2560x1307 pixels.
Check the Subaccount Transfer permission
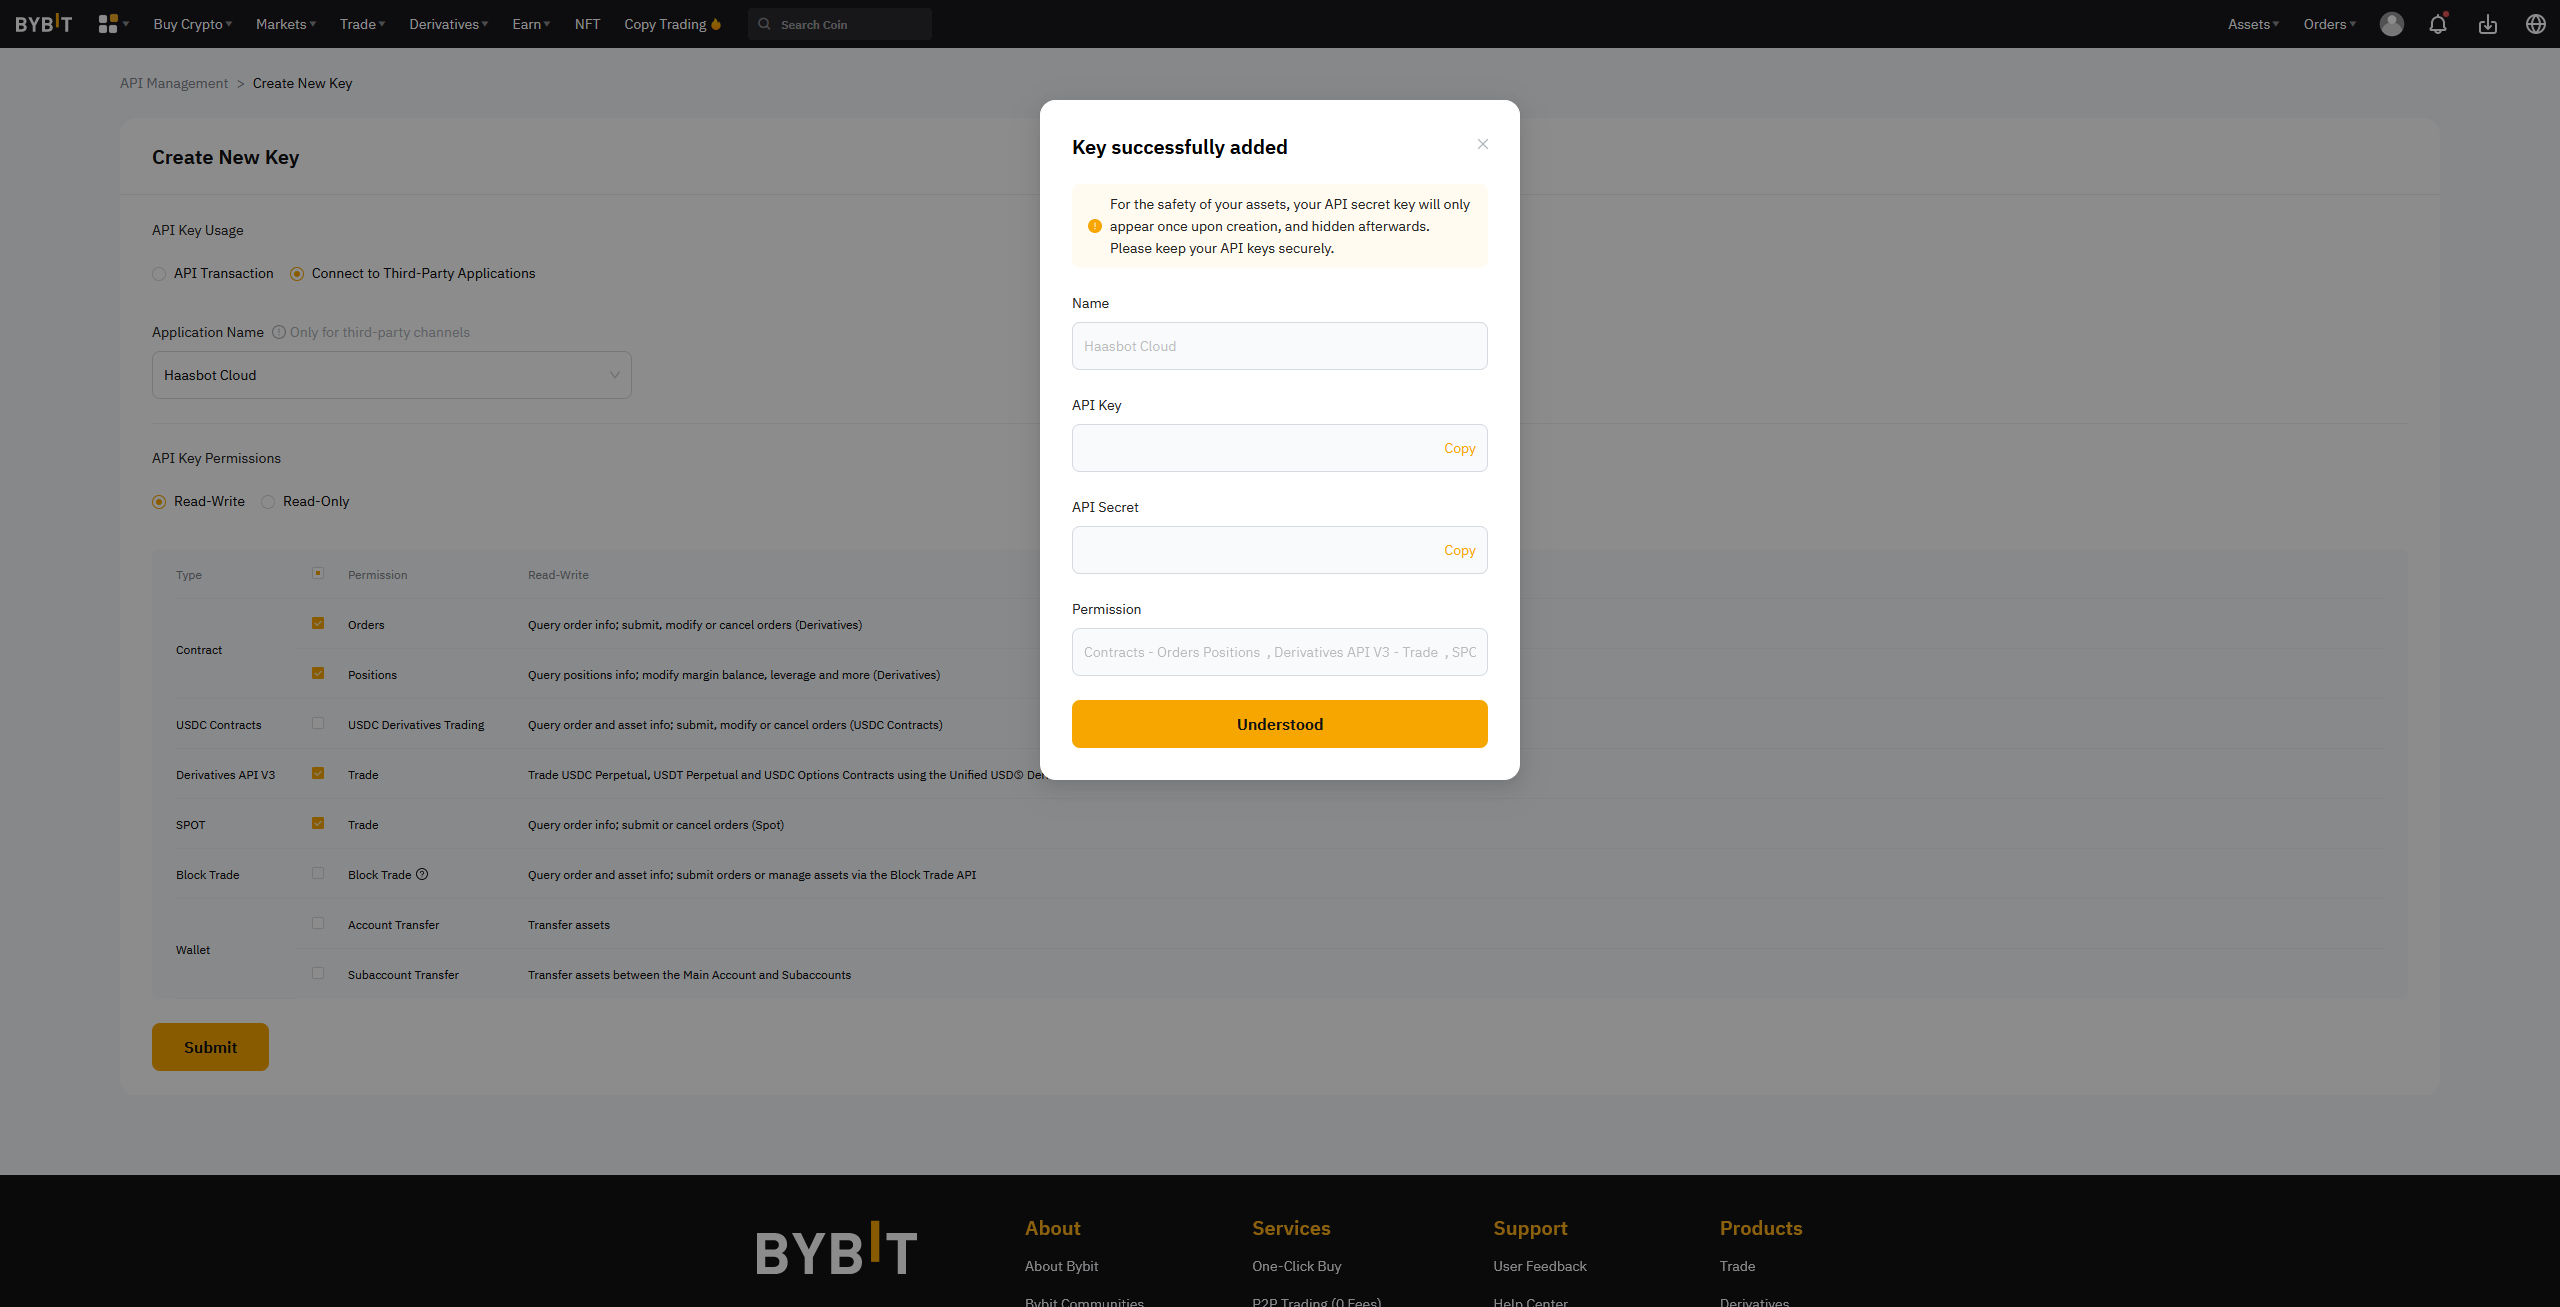point(318,972)
